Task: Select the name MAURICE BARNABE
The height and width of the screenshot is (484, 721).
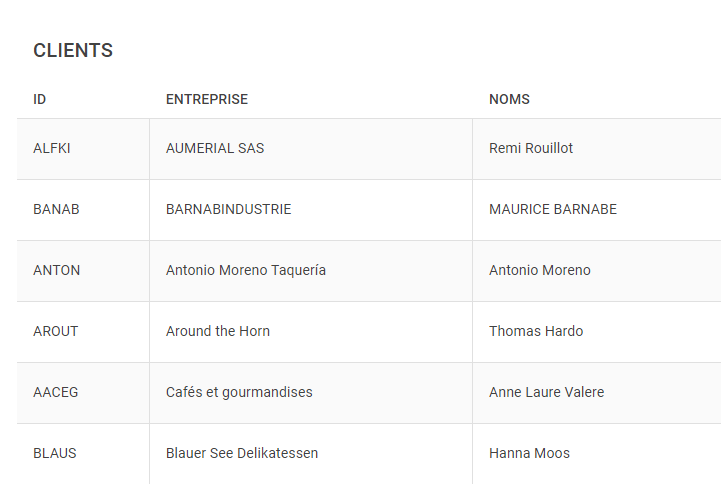Action: click(553, 209)
